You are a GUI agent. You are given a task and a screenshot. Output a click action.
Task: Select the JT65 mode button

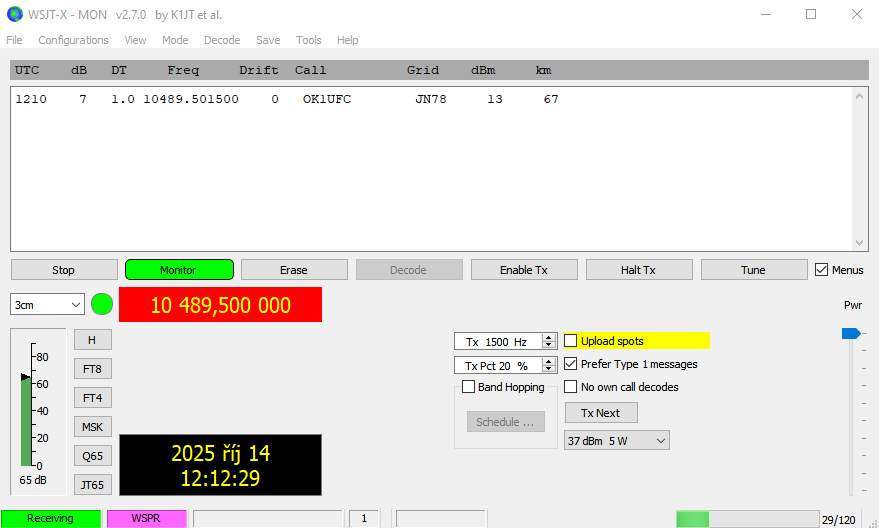92,485
